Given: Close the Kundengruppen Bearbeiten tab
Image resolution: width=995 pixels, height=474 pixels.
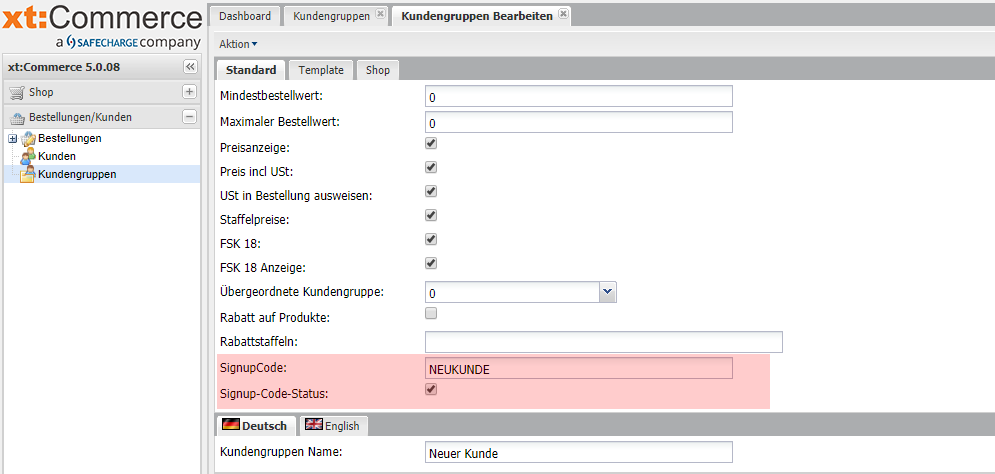Looking at the screenshot, I should [x=563, y=15].
